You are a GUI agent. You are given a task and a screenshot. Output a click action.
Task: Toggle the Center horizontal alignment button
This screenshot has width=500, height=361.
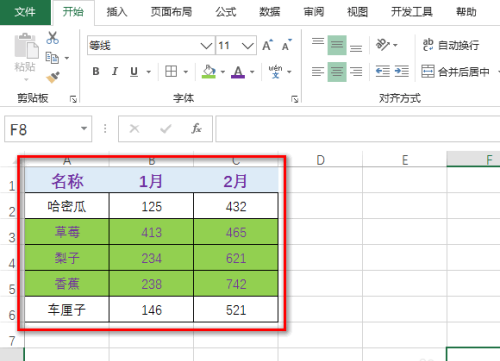[x=337, y=72]
